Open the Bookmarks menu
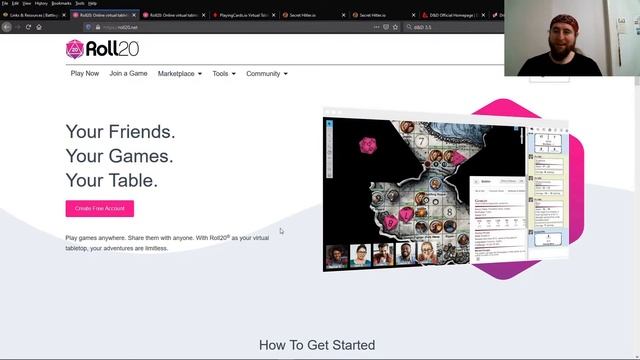Viewport: 640px width, 360px height. (61, 3)
